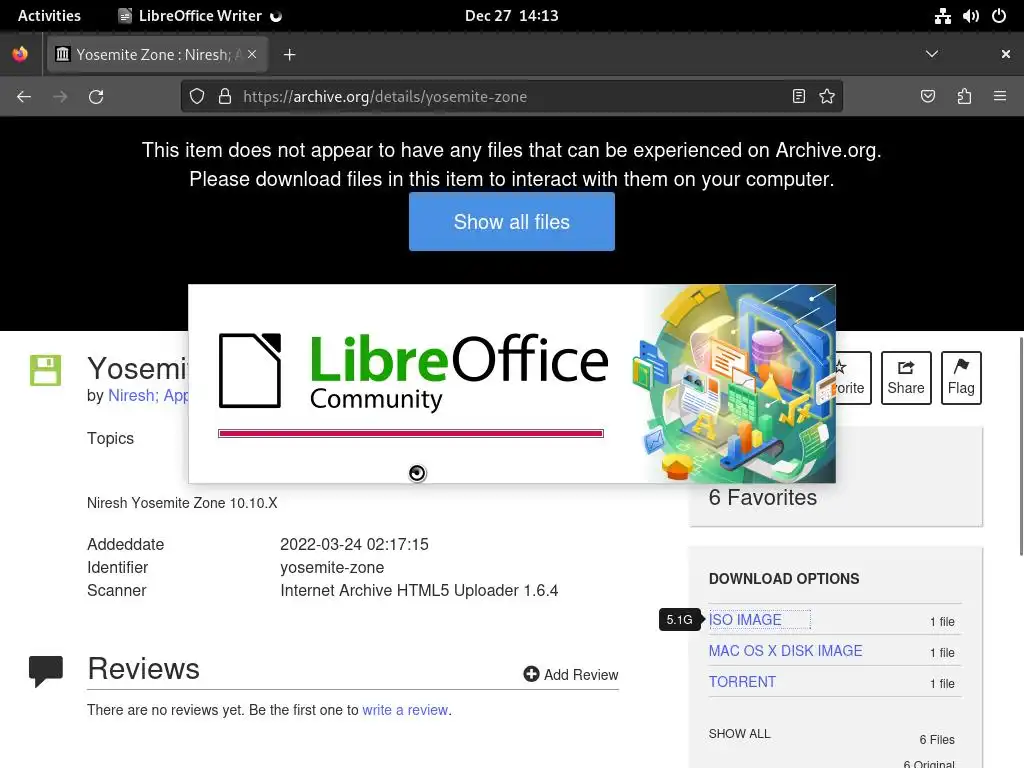Click the 6 Files count
The height and width of the screenshot is (768, 1024).
[936, 739]
